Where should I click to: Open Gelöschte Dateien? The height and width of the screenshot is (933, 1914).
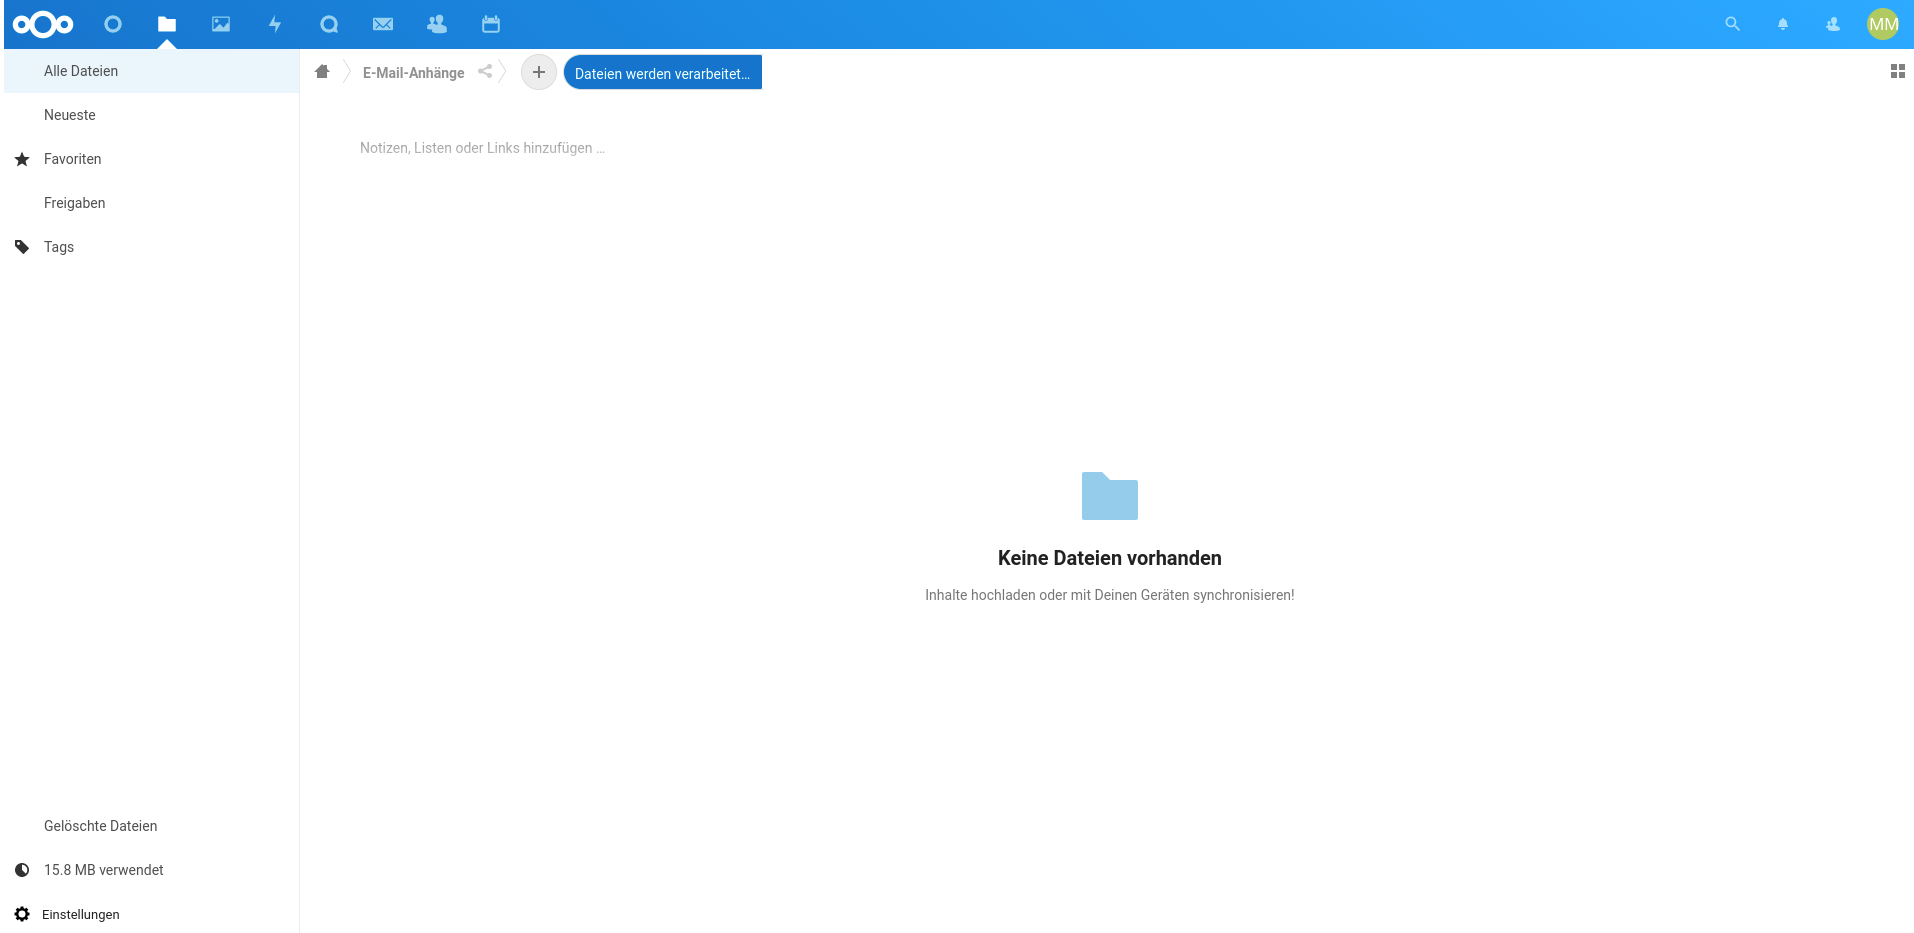click(151, 826)
